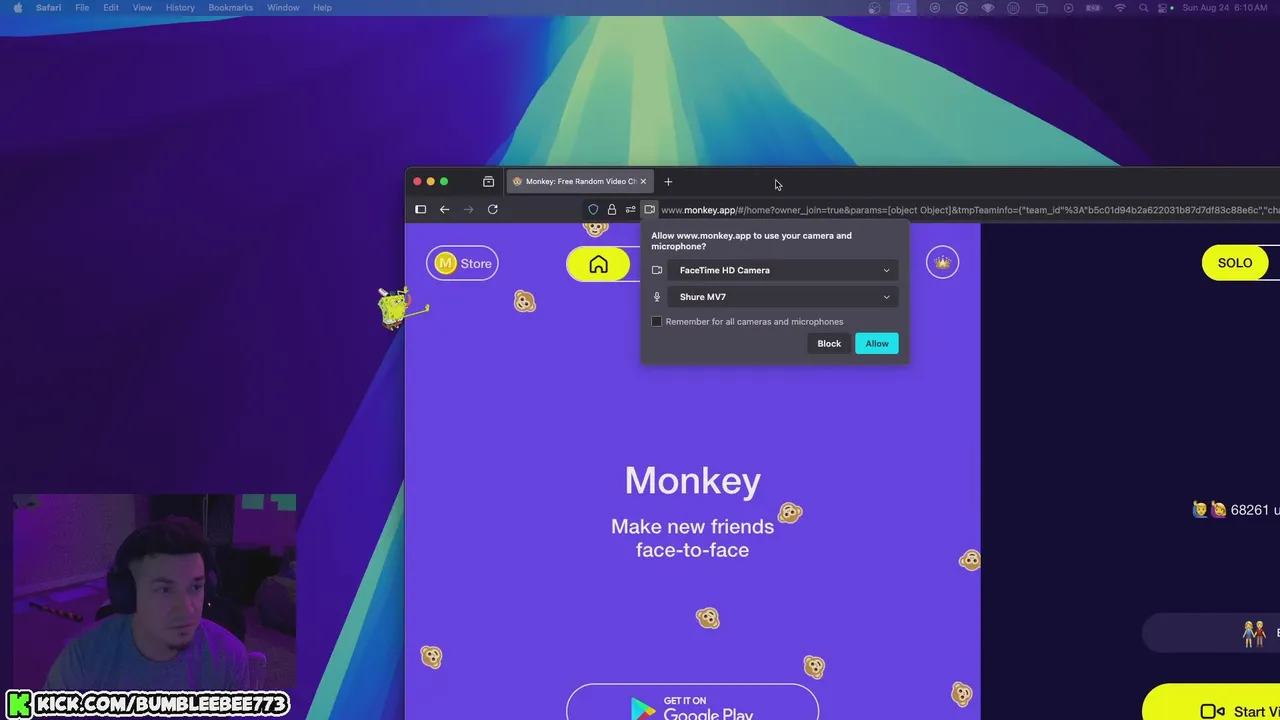Screen dimensions: 1280x720
Task: Click the battery status icon
Action: click(1094, 8)
